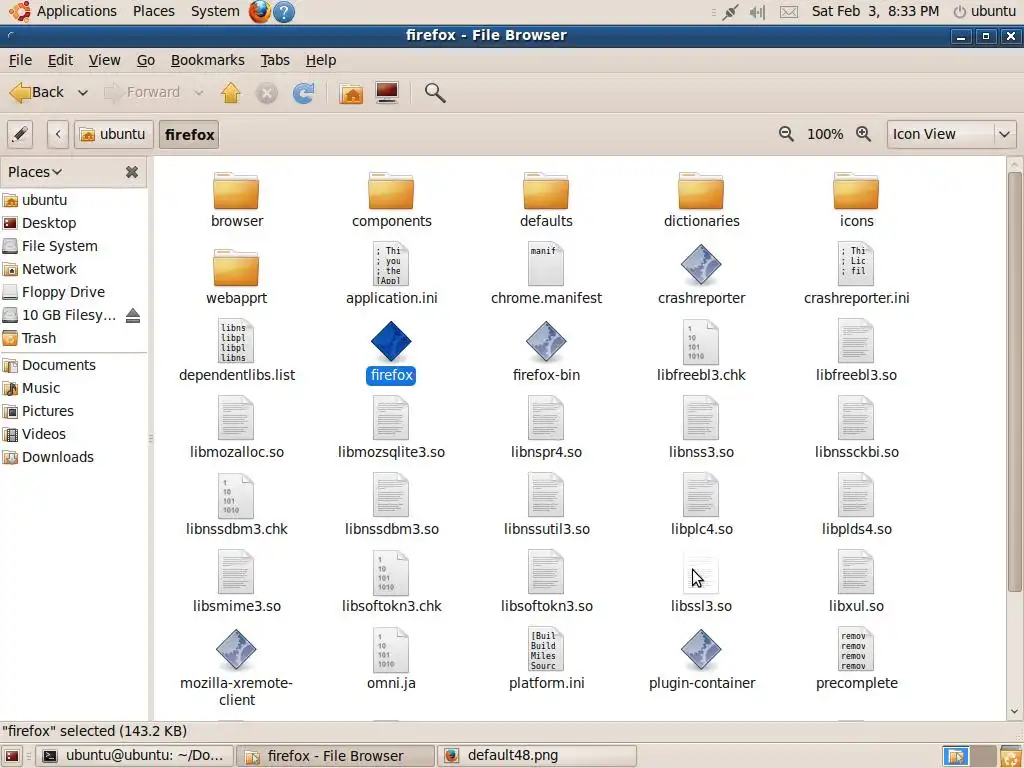Open the volume control in panel
Image resolution: width=1024 pixels, height=768 pixels.
pyautogui.click(x=758, y=12)
